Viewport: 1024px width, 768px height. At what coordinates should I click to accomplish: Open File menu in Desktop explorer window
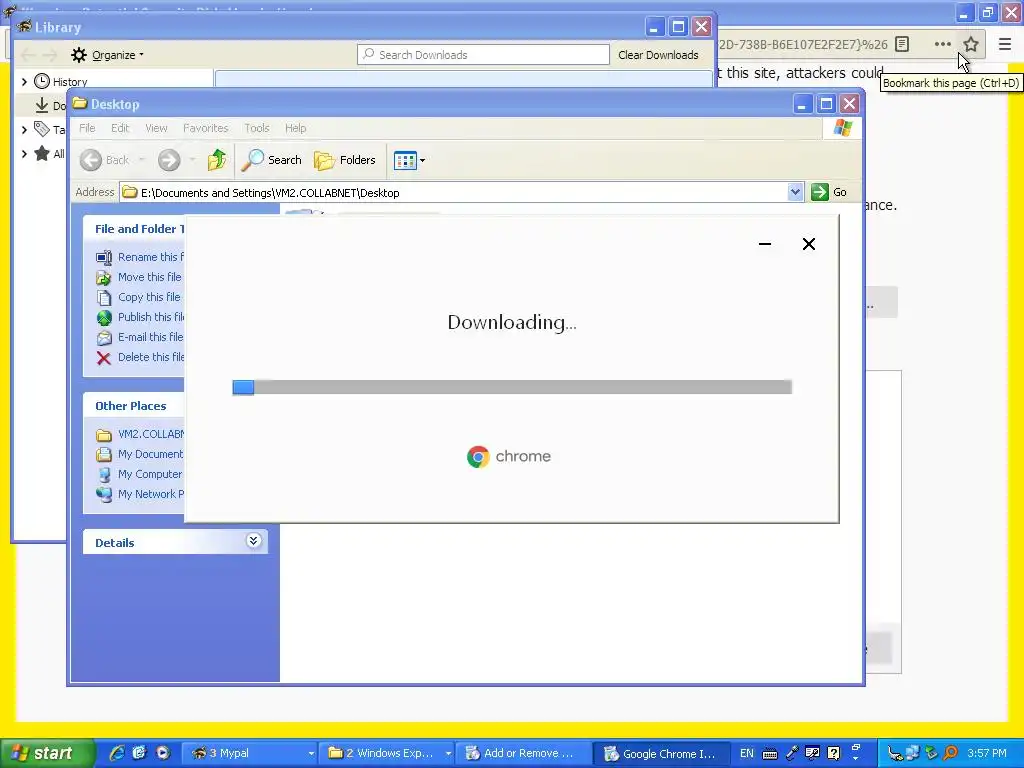tap(87, 128)
